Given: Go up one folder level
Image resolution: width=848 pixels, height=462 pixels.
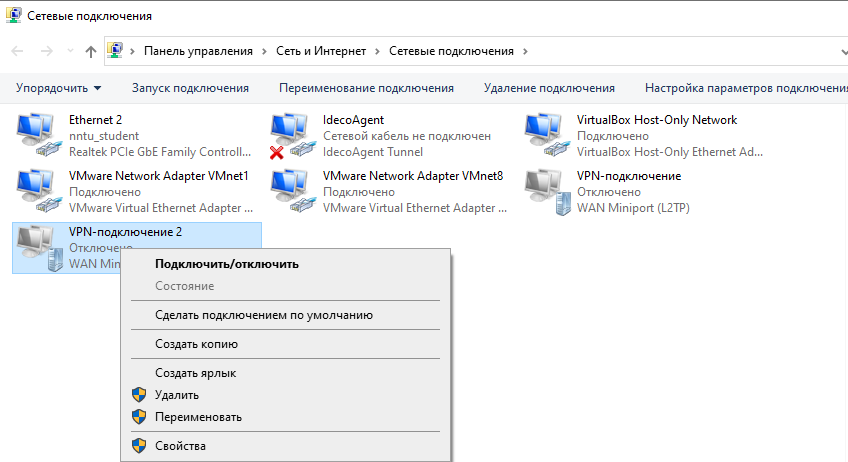Looking at the screenshot, I should pos(90,51).
